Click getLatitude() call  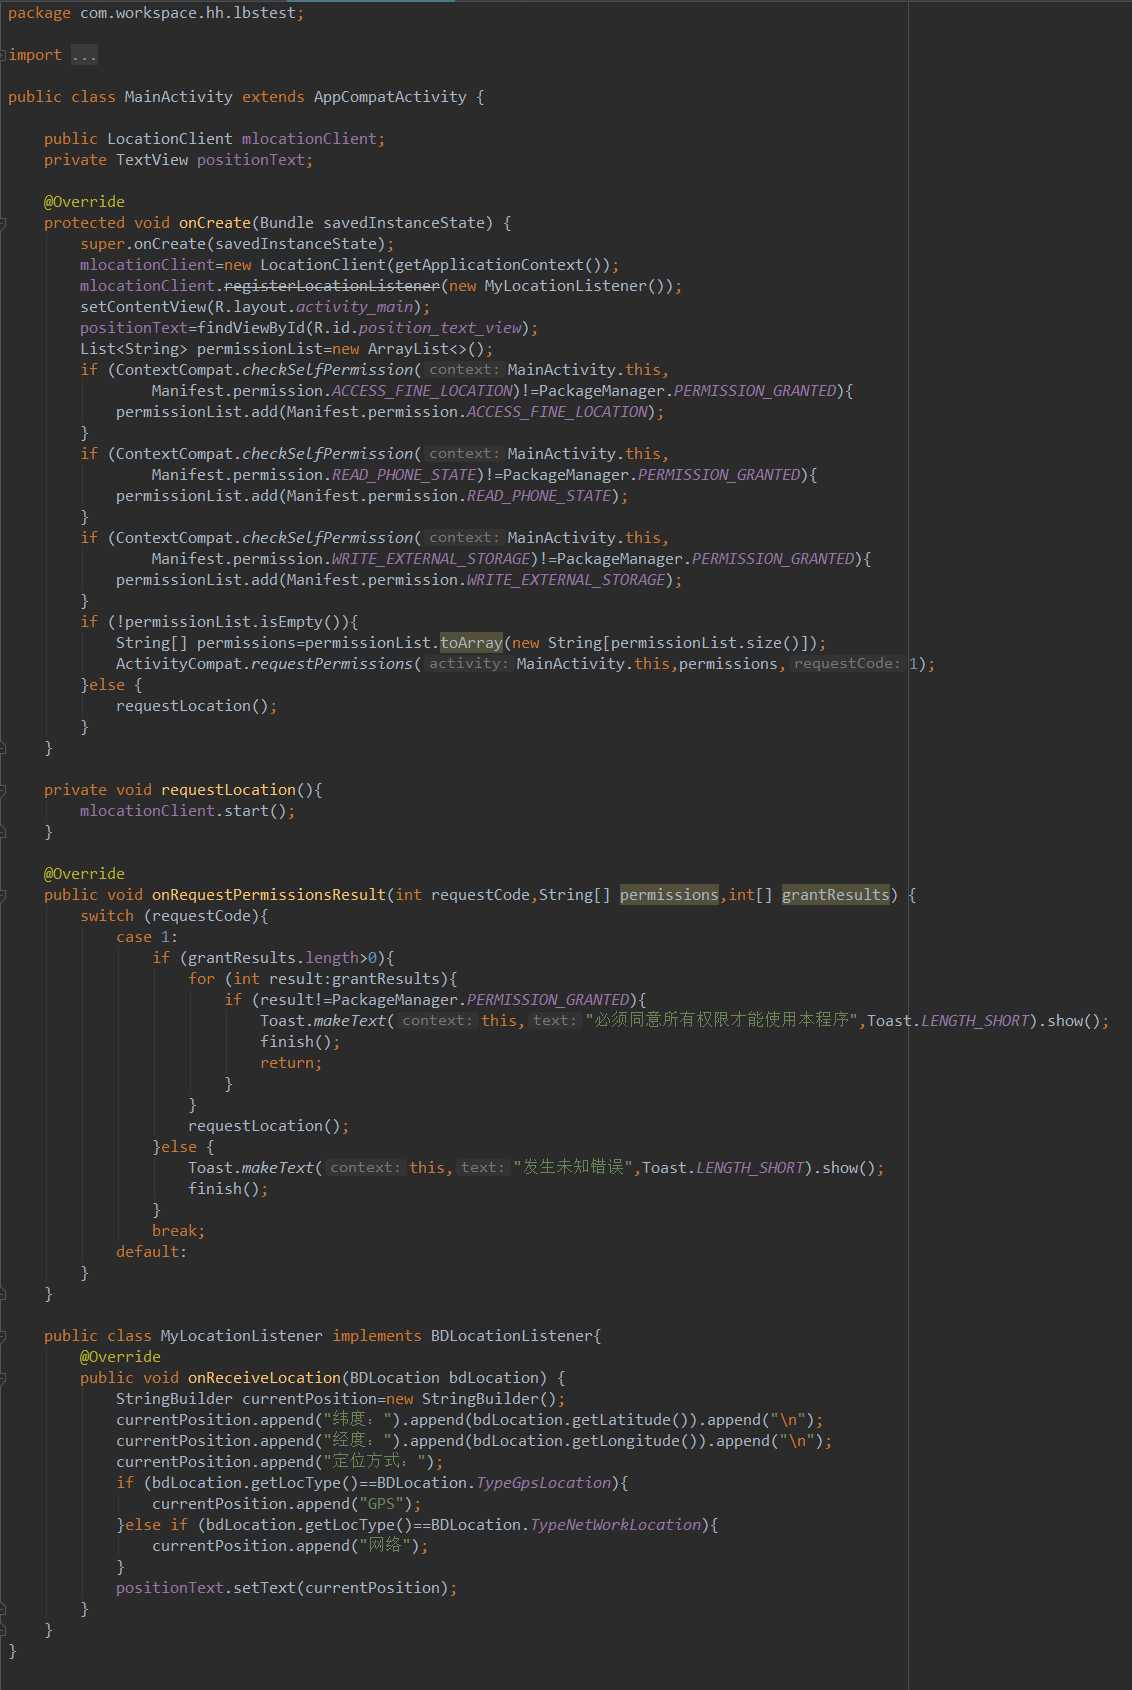637,1420
